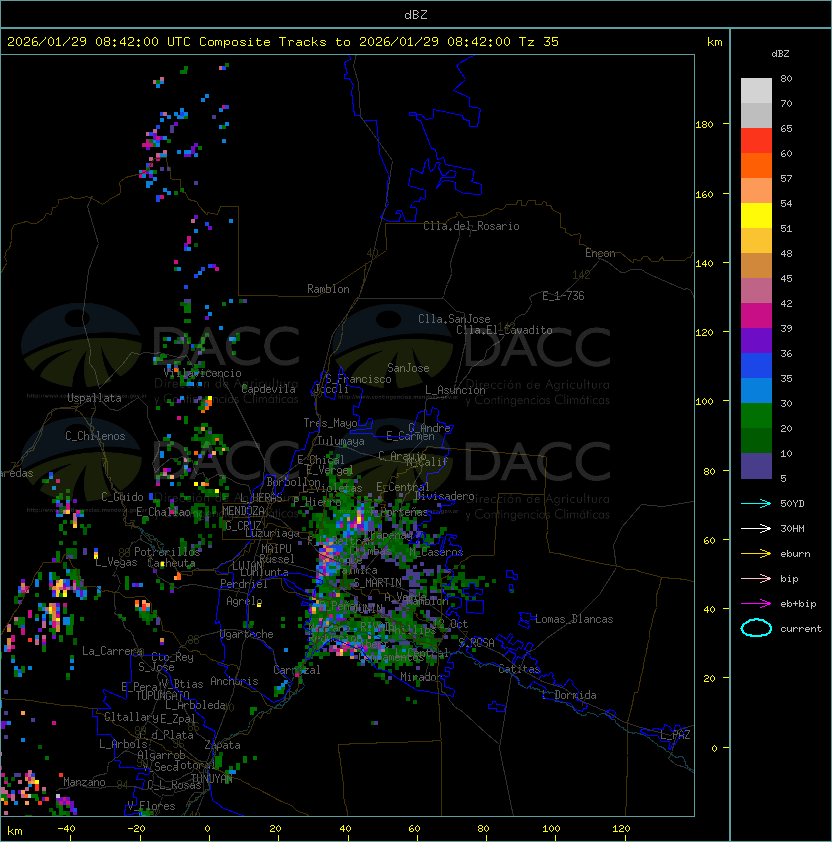Click the dBZ heading above the color scale

click(780, 54)
